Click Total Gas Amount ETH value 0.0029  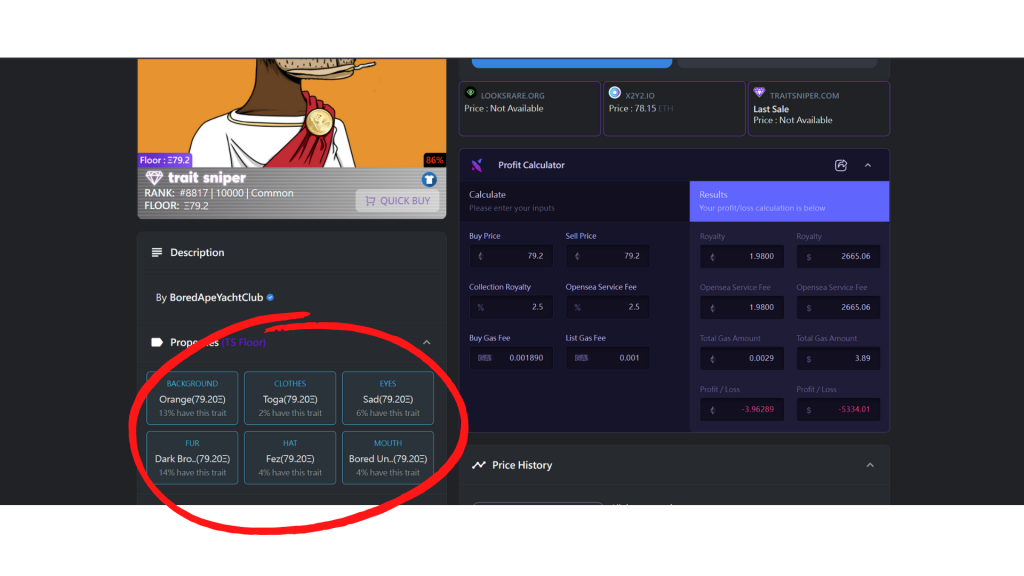pyautogui.click(x=742, y=359)
